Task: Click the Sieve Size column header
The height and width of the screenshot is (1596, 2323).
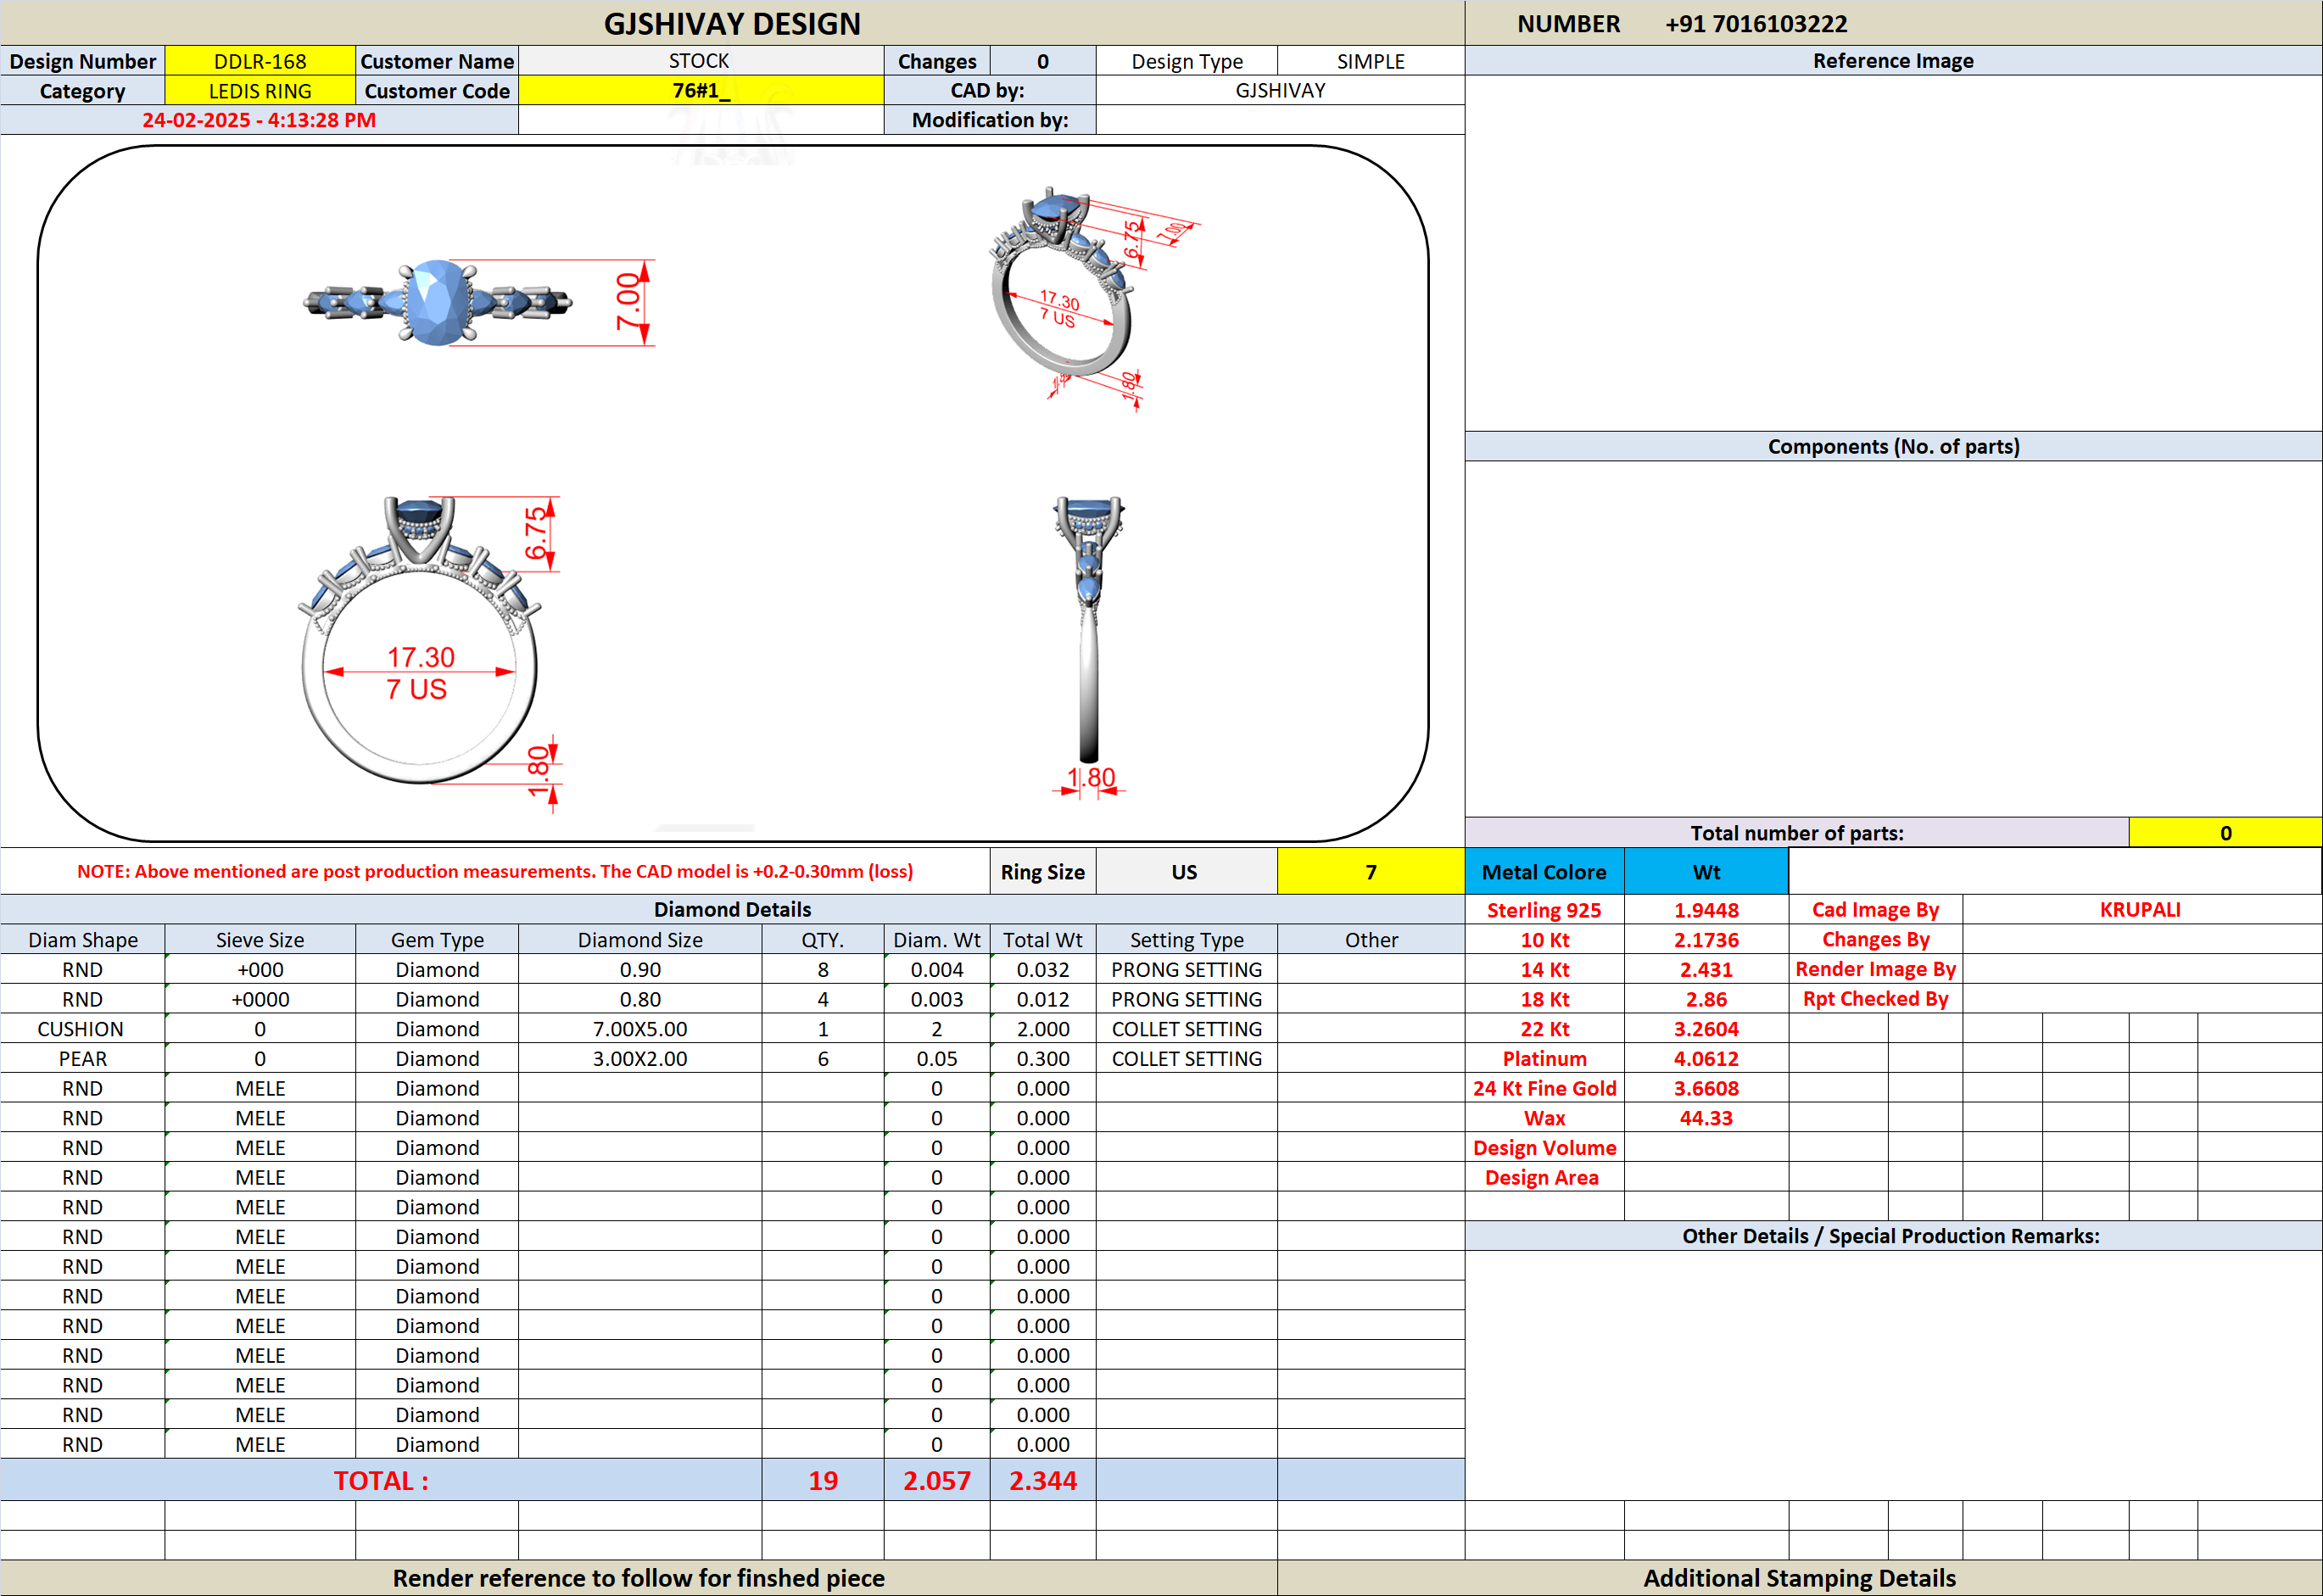Action: pos(260,940)
